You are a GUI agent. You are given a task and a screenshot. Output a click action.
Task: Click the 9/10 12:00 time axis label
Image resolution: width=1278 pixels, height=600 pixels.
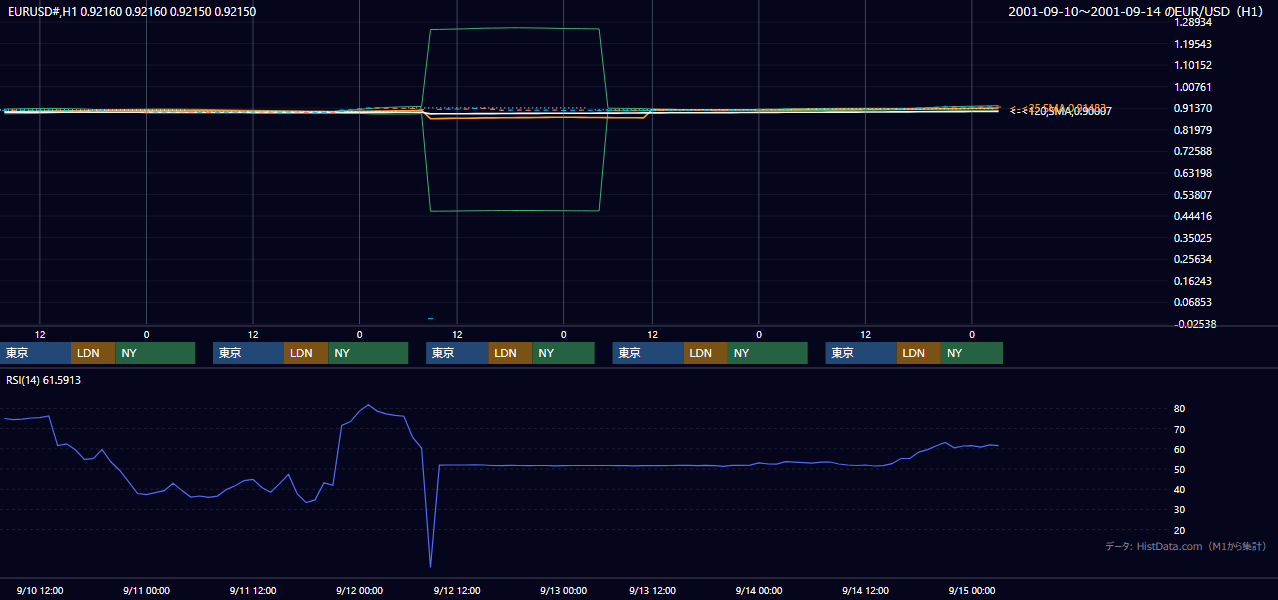click(41, 590)
